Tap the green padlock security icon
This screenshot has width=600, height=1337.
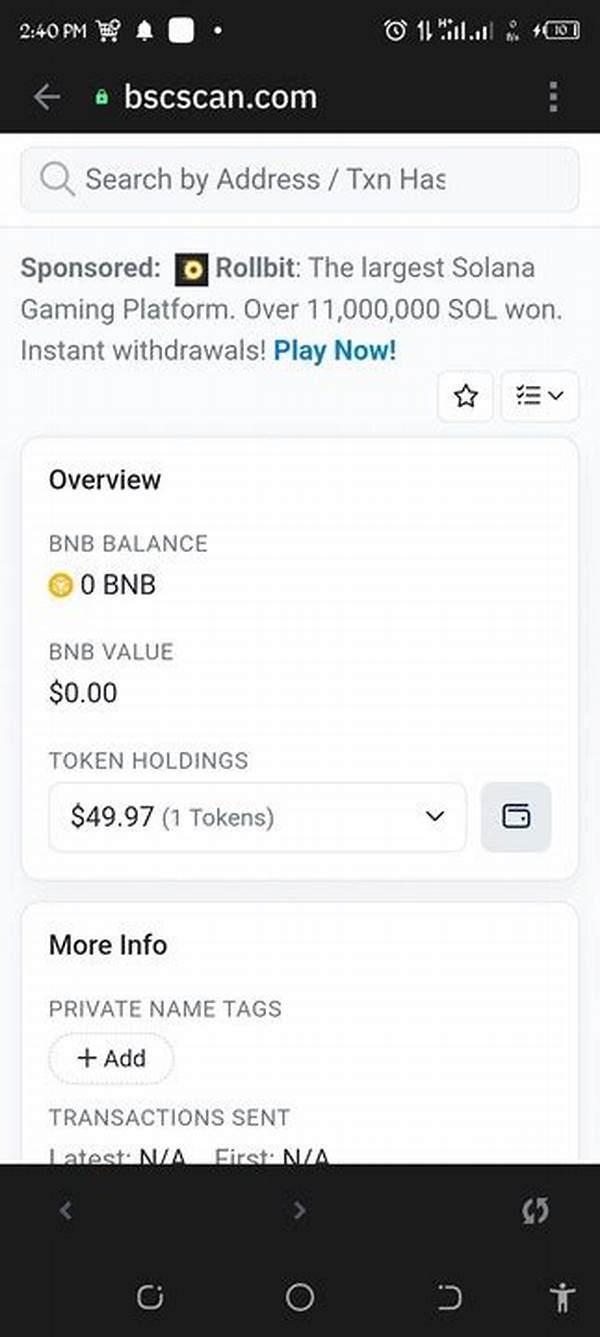pos(100,98)
